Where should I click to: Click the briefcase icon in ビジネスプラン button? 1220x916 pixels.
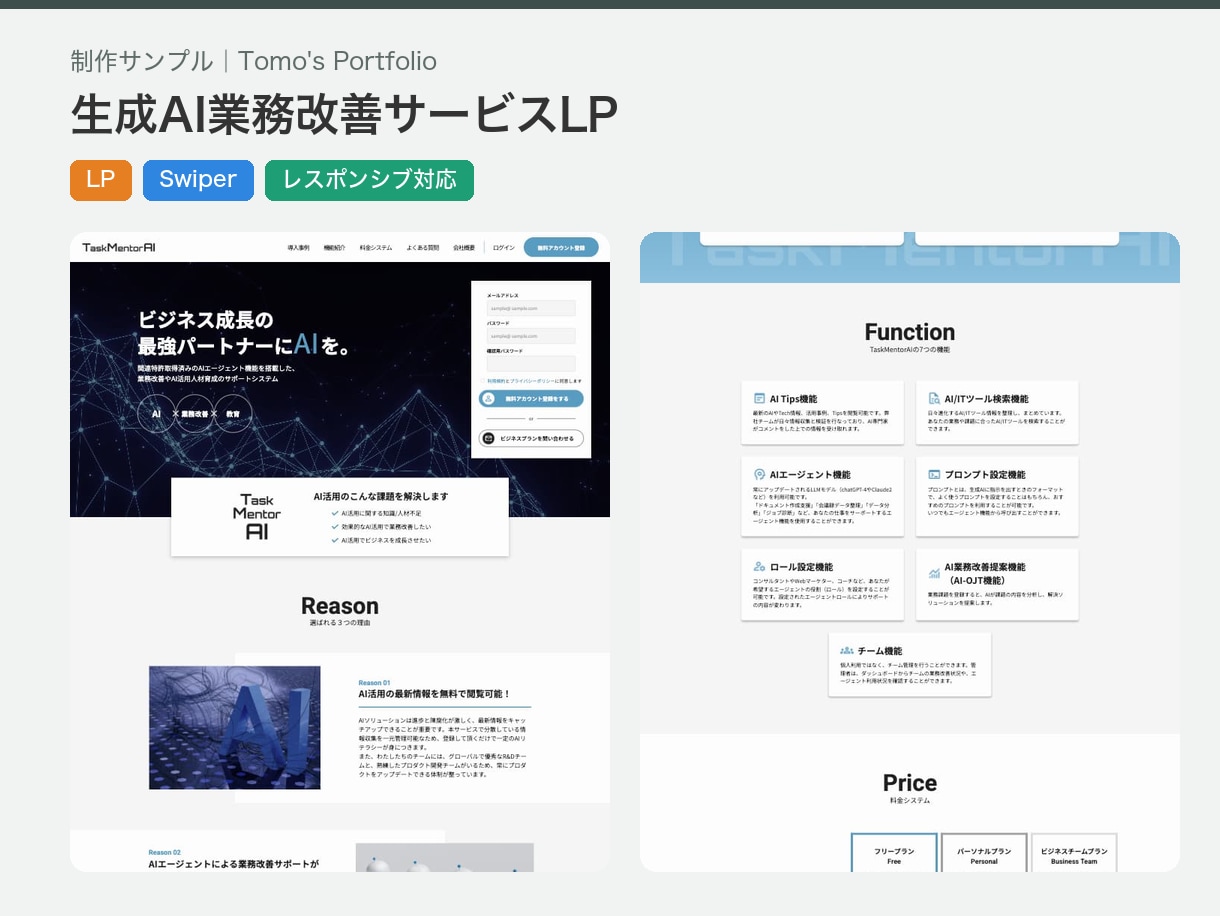click(x=489, y=438)
